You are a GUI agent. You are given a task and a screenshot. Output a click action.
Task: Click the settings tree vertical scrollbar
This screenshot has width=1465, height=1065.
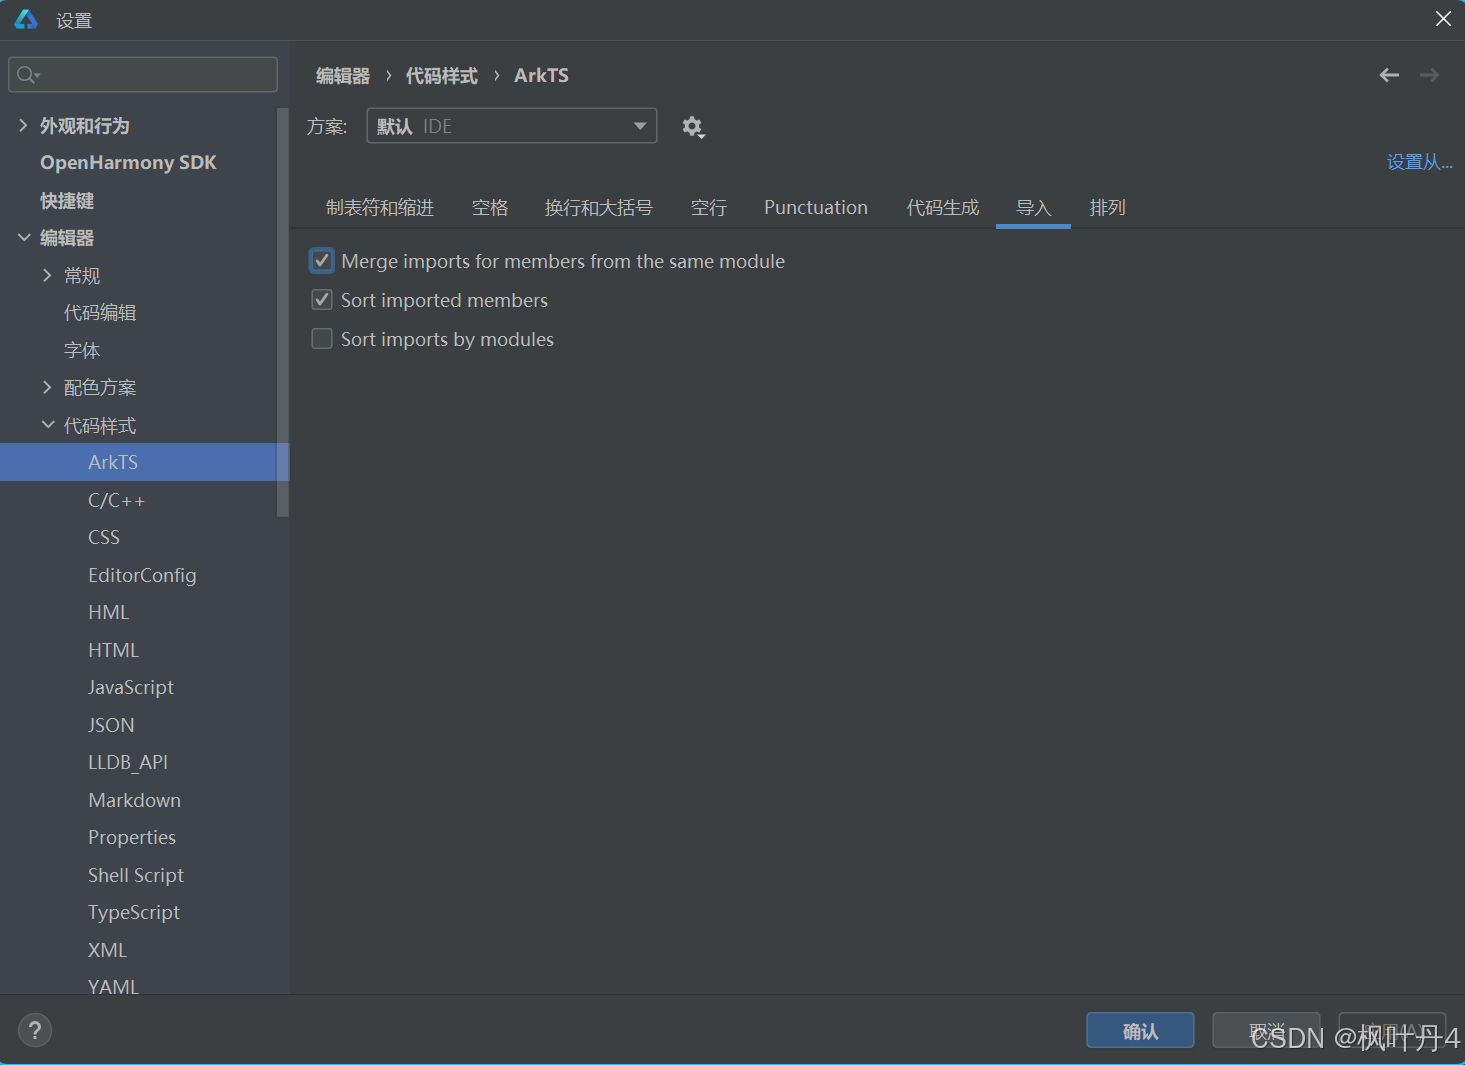coord(283,312)
